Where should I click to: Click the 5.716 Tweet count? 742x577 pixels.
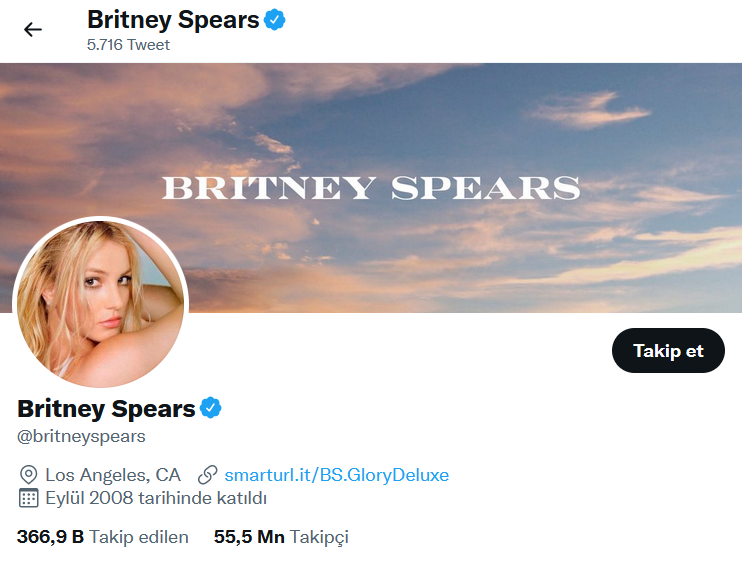click(x=128, y=45)
